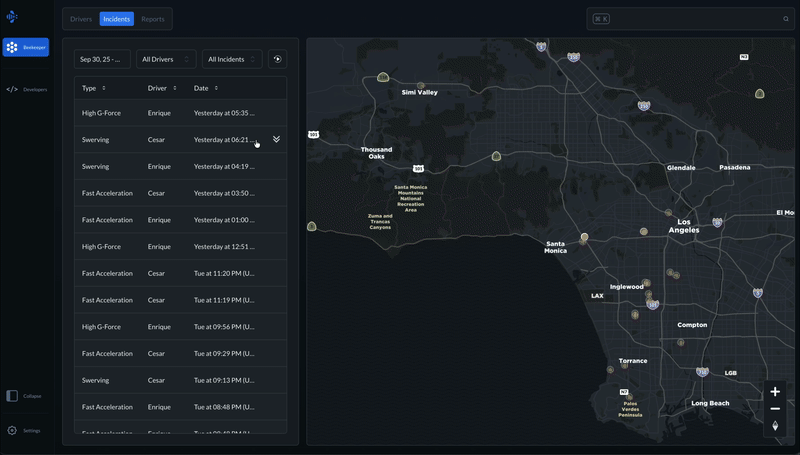Open the Developers section in sidebar
The image size is (800, 455).
(x=25, y=89)
